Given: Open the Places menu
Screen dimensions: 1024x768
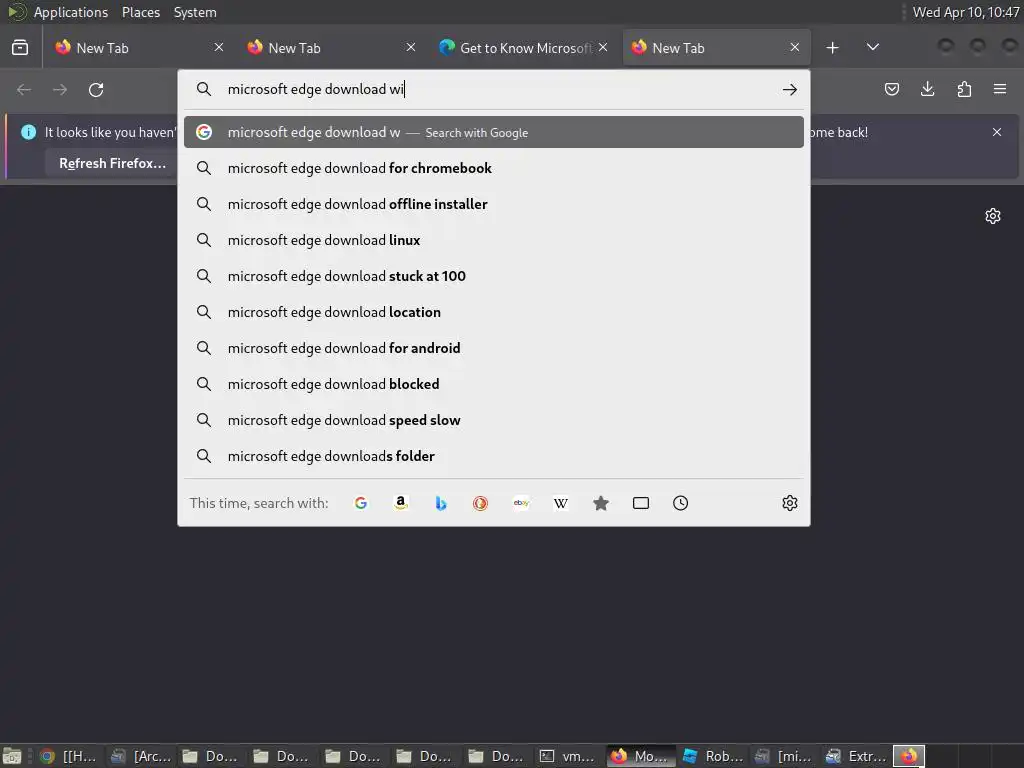Looking at the screenshot, I should 140,12.
